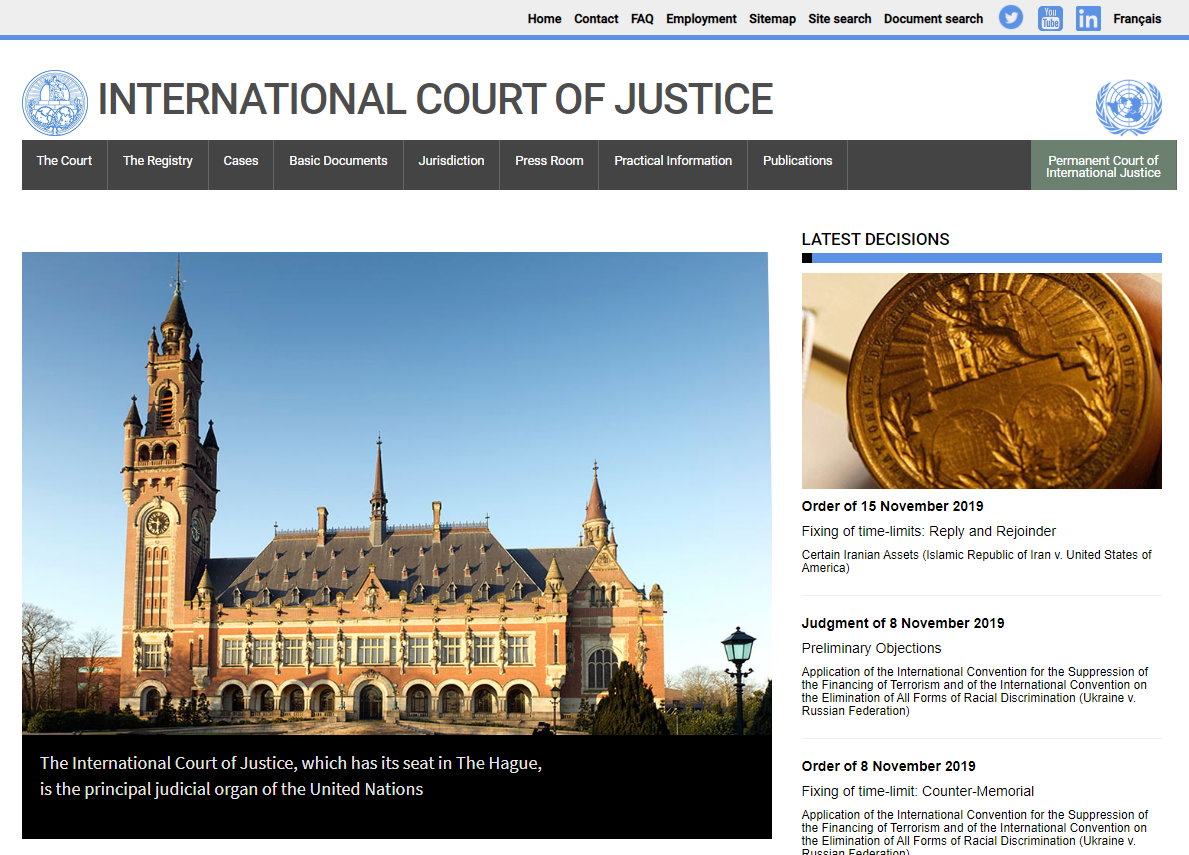1189x855 pixels.
Task: Open Document search
Action: coord(933,19)
